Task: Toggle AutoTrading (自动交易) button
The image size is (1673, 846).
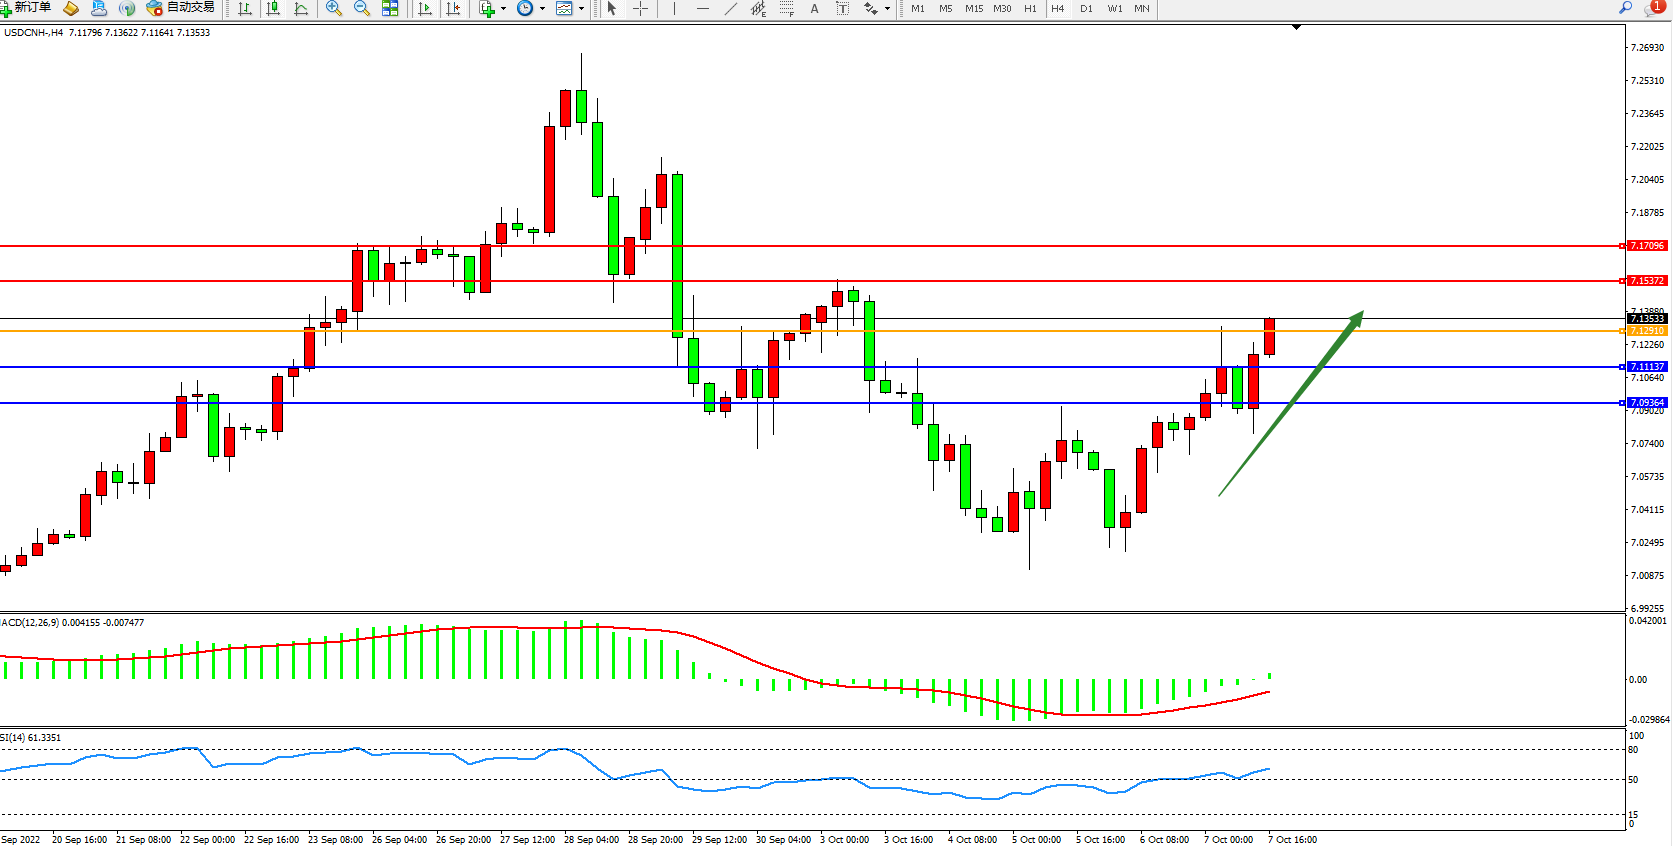Action: (x=181, y=8)
